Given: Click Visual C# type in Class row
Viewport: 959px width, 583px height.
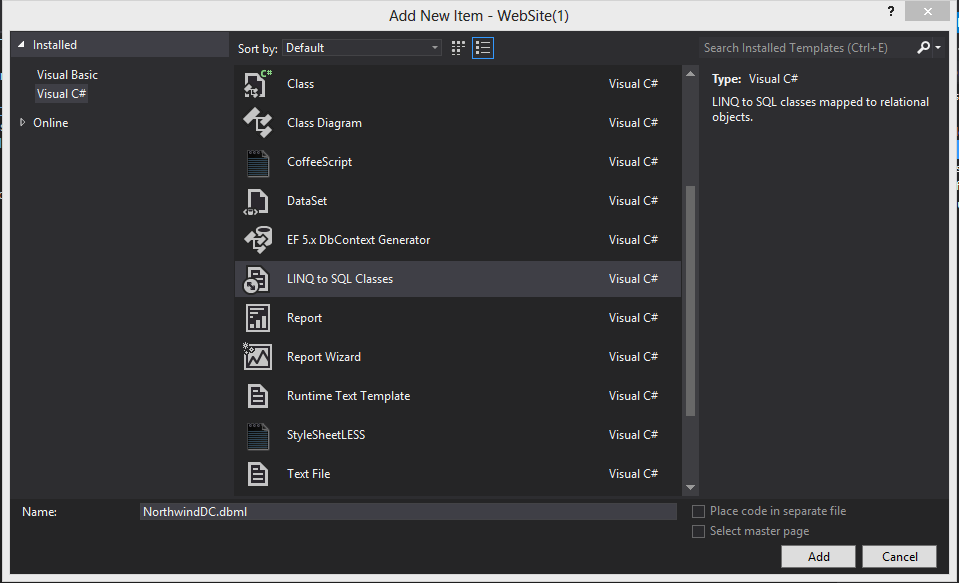Looking at the screenshot, I should coord(633,84).
